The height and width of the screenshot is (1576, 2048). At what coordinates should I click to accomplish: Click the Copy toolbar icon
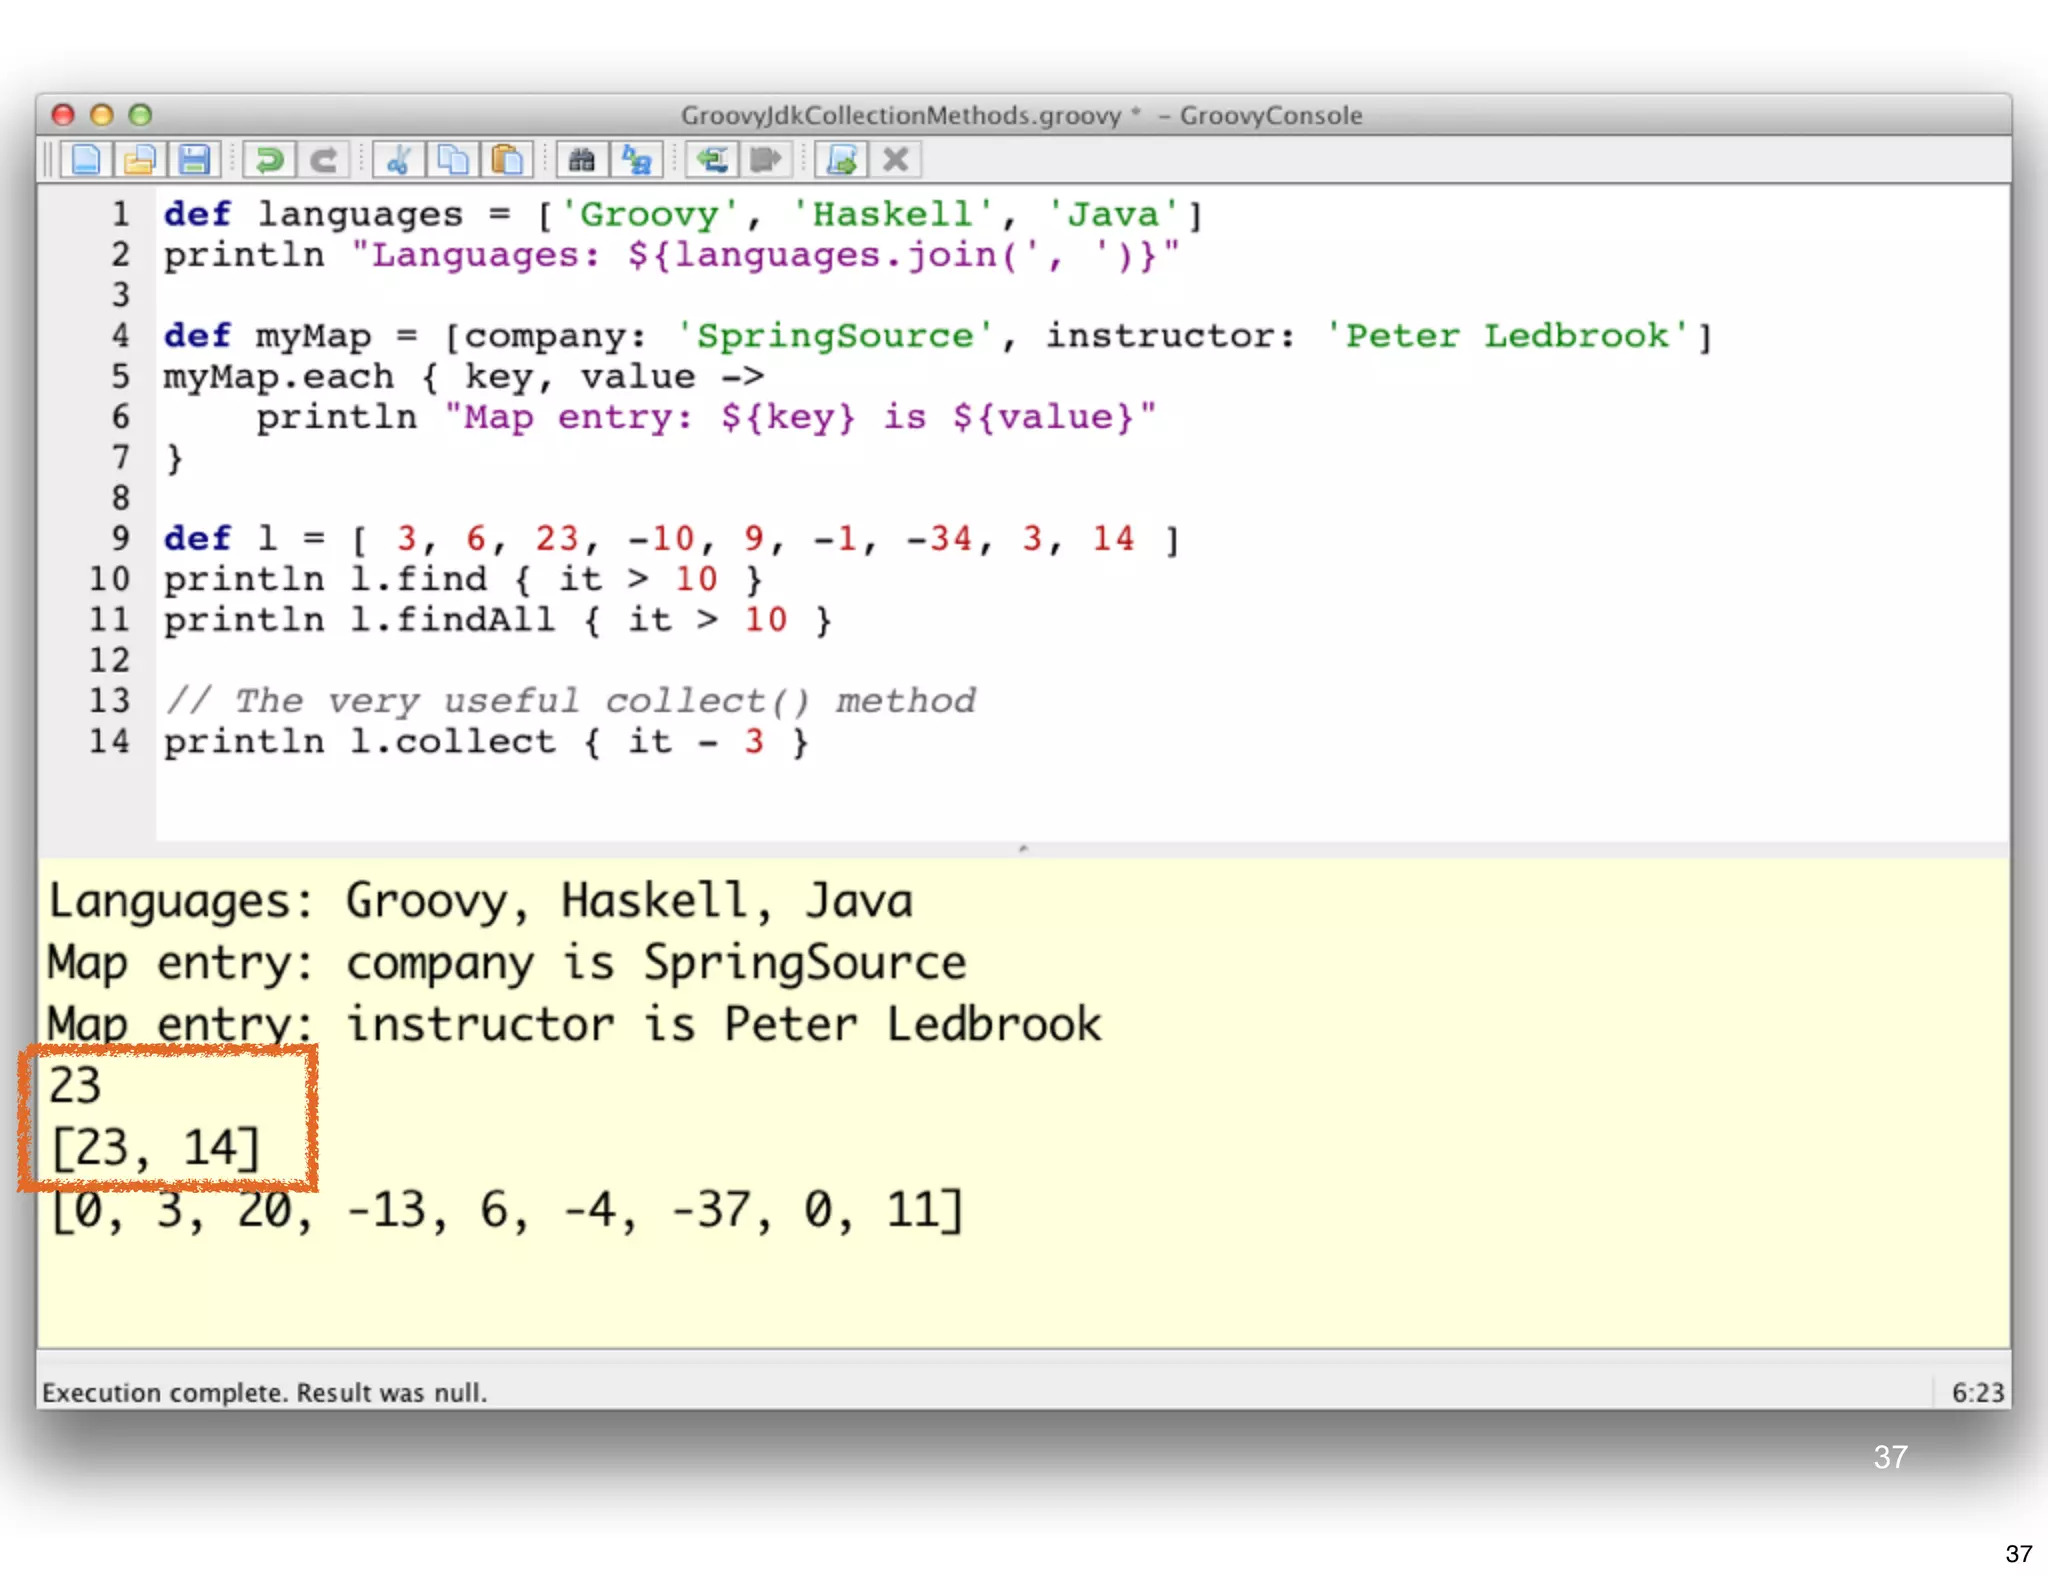point(452,160)
